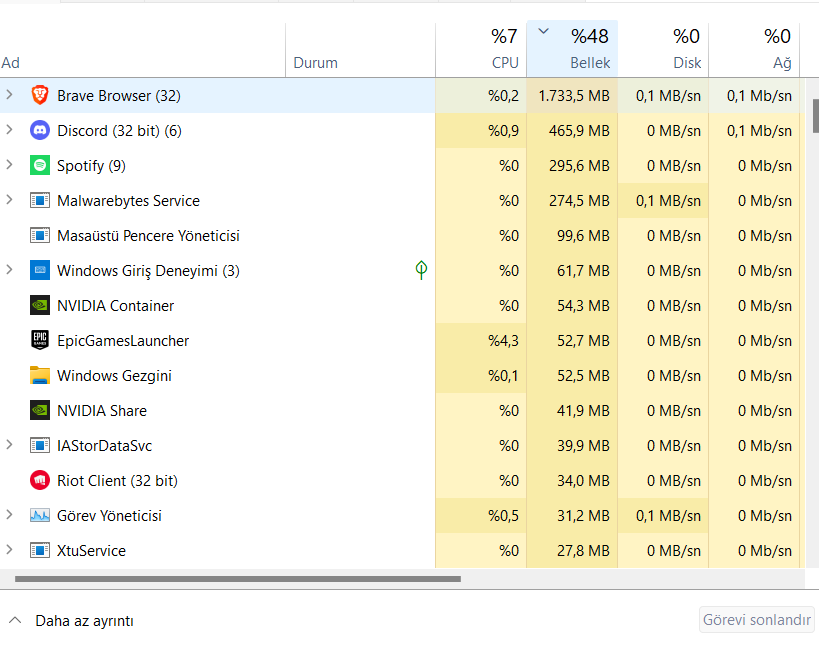819x647 pixels.
Task: Expand the Malwarebytes Service entry
Action: [9, 201]
